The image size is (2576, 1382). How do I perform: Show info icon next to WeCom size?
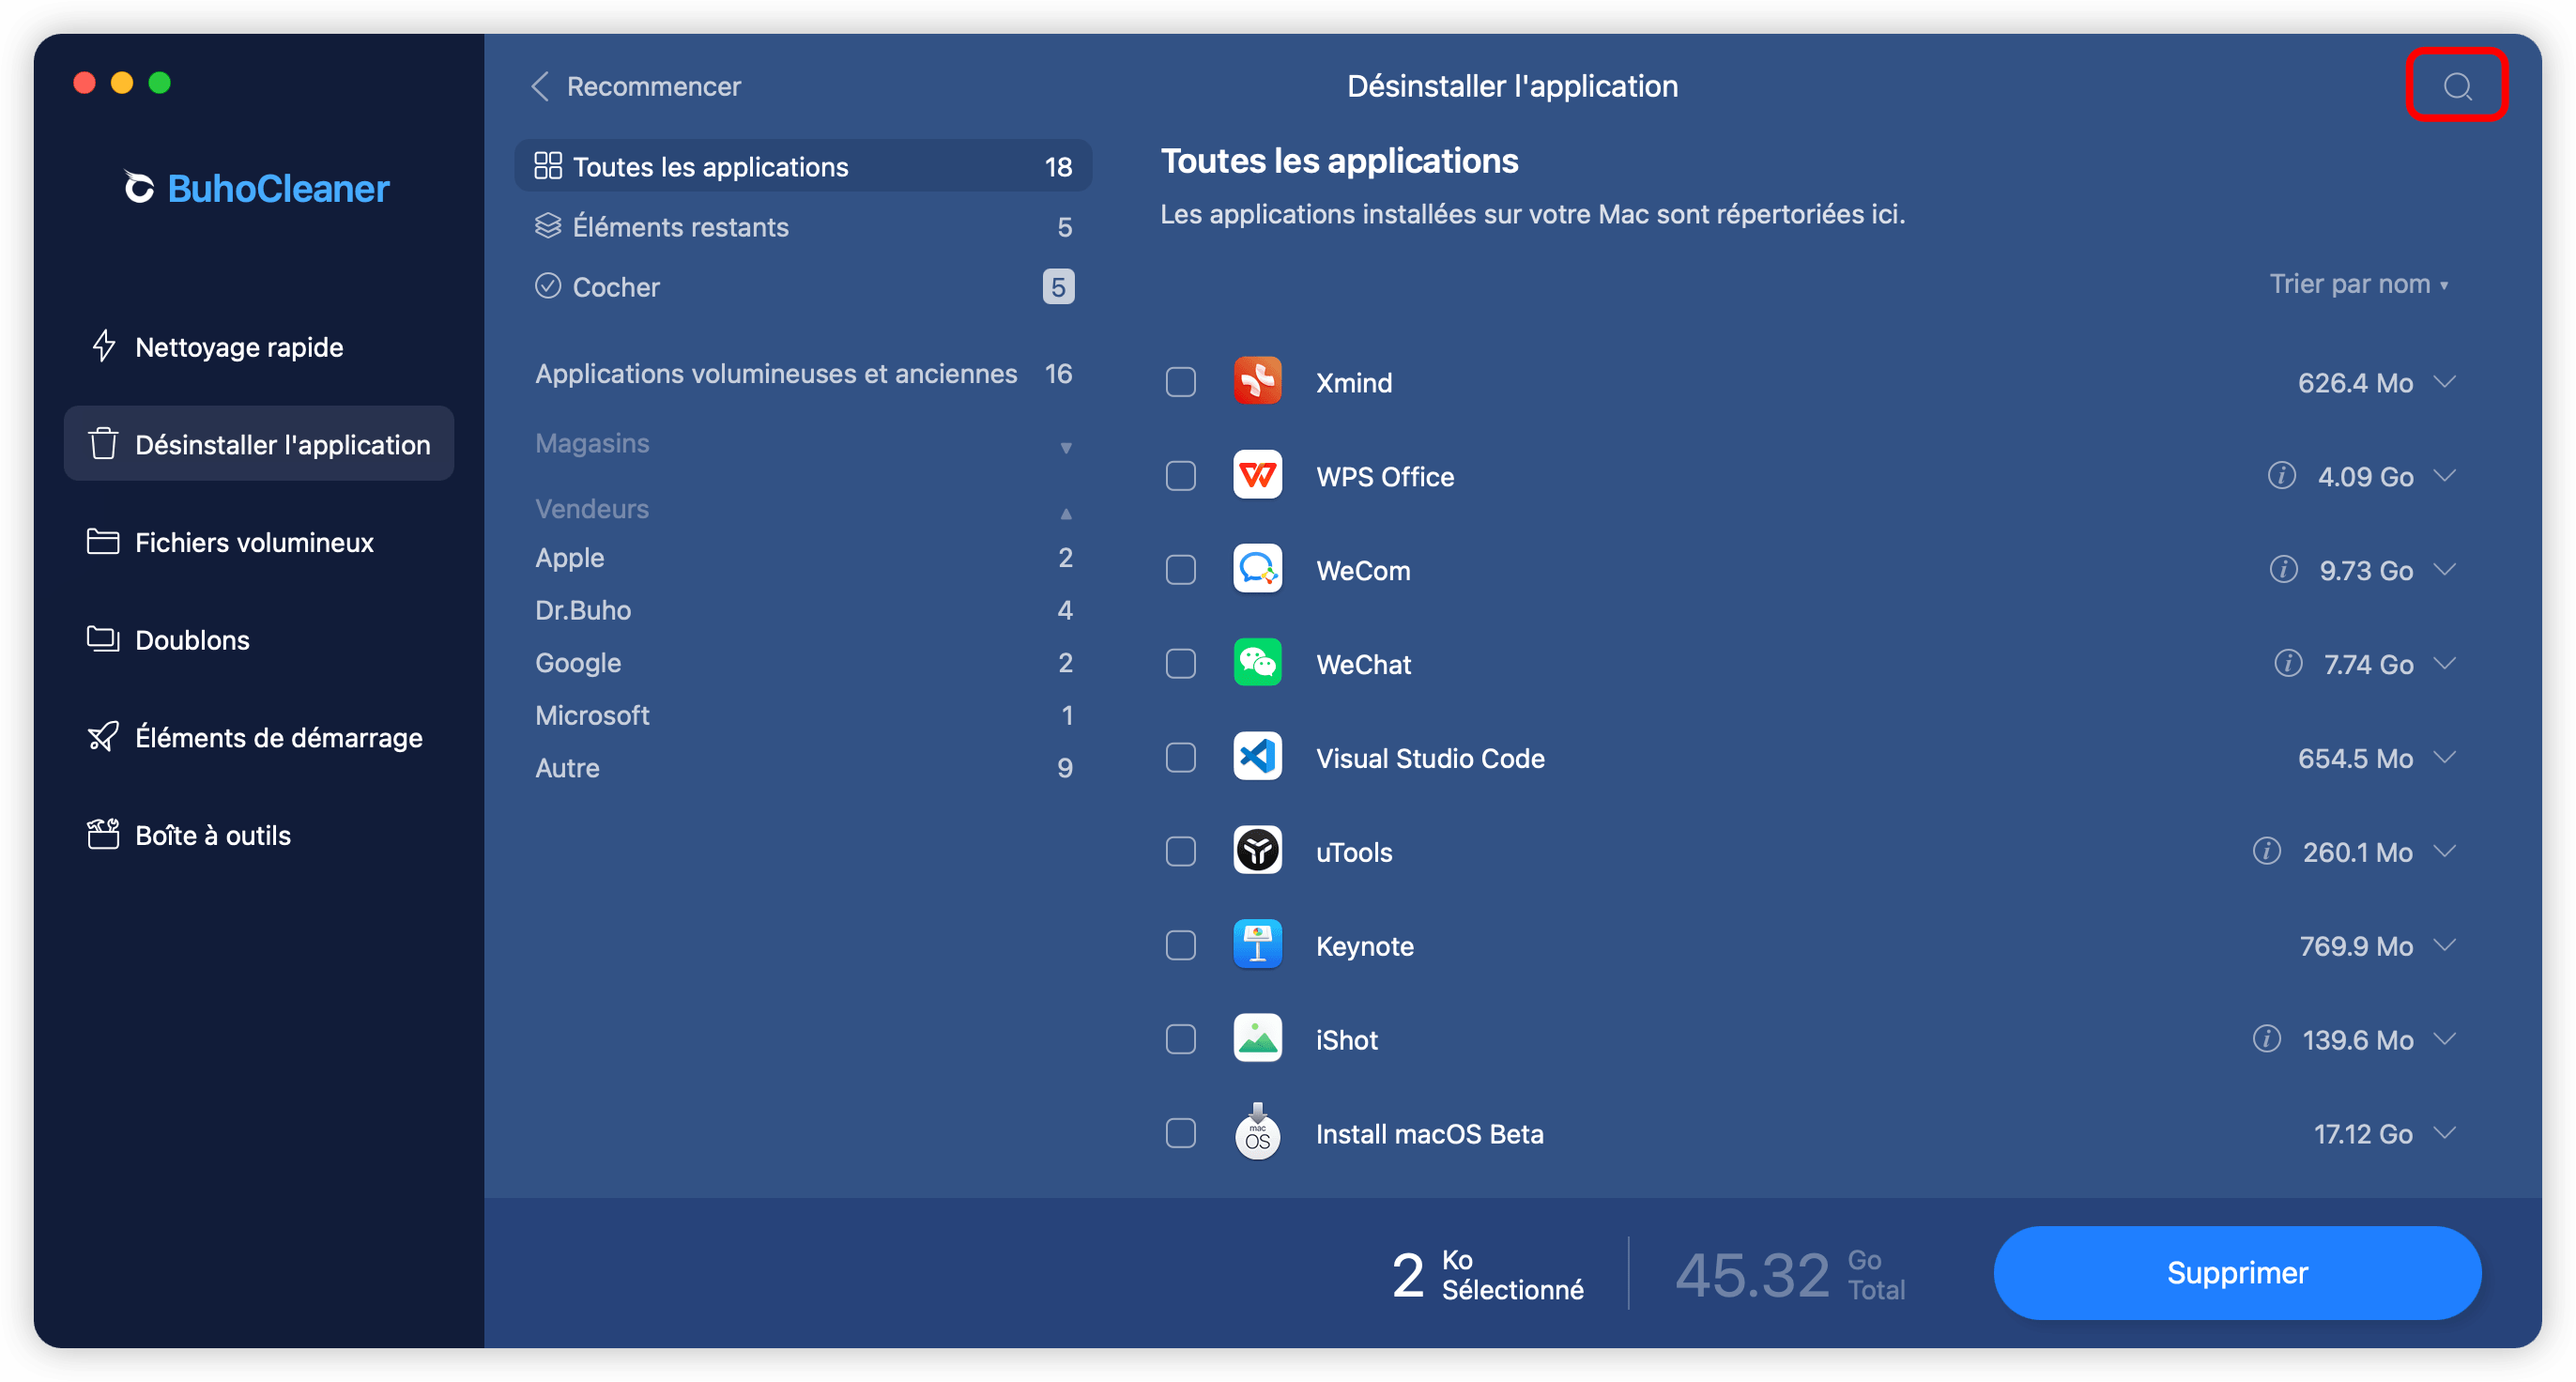click(2283, 569)
